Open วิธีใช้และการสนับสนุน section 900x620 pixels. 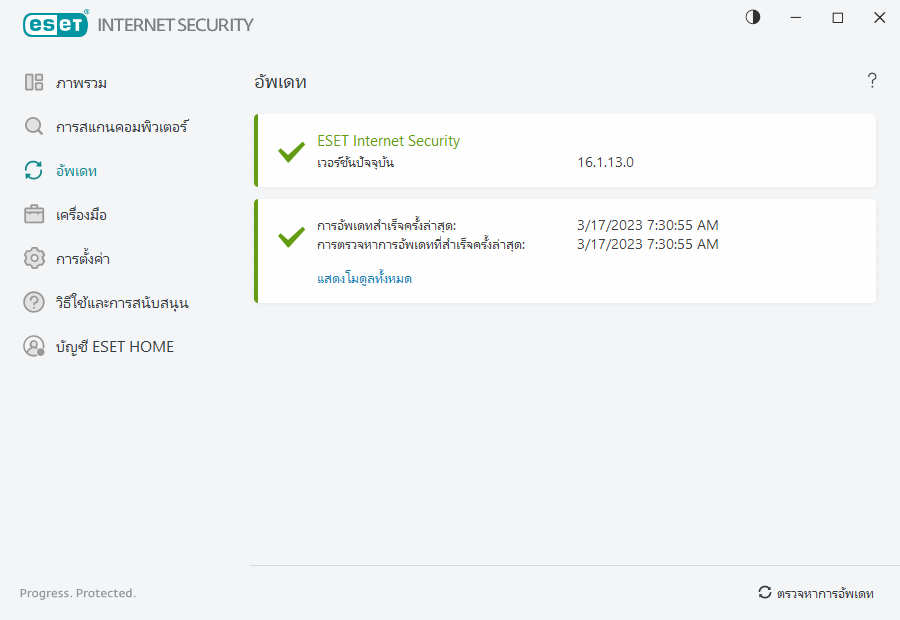[x=122, y=303]
